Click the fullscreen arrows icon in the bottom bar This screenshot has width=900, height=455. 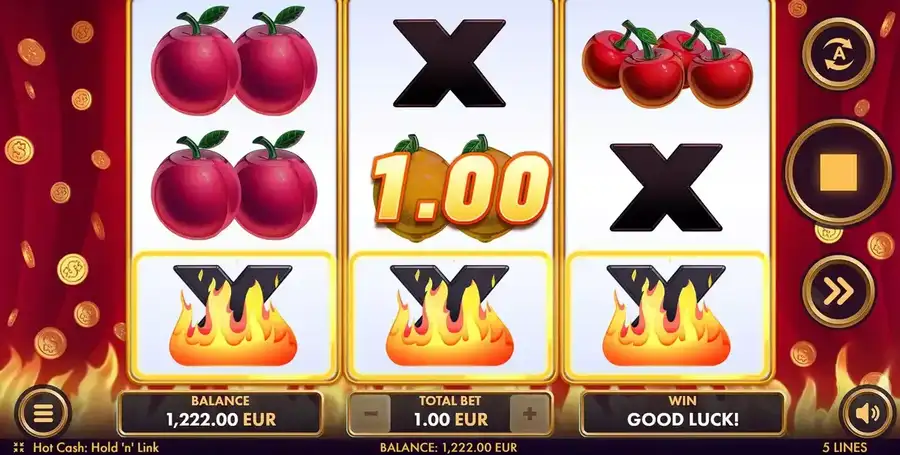click(18, 448)
